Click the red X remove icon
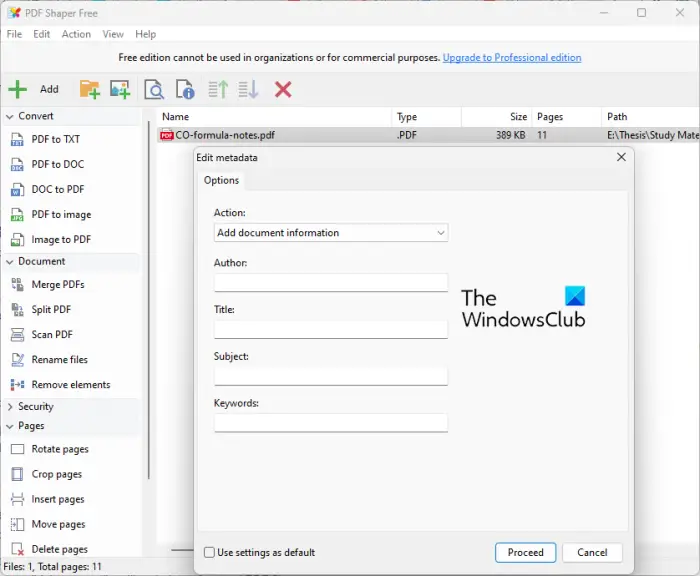Screen dimensions: 700x576 (x=283, y=89)
